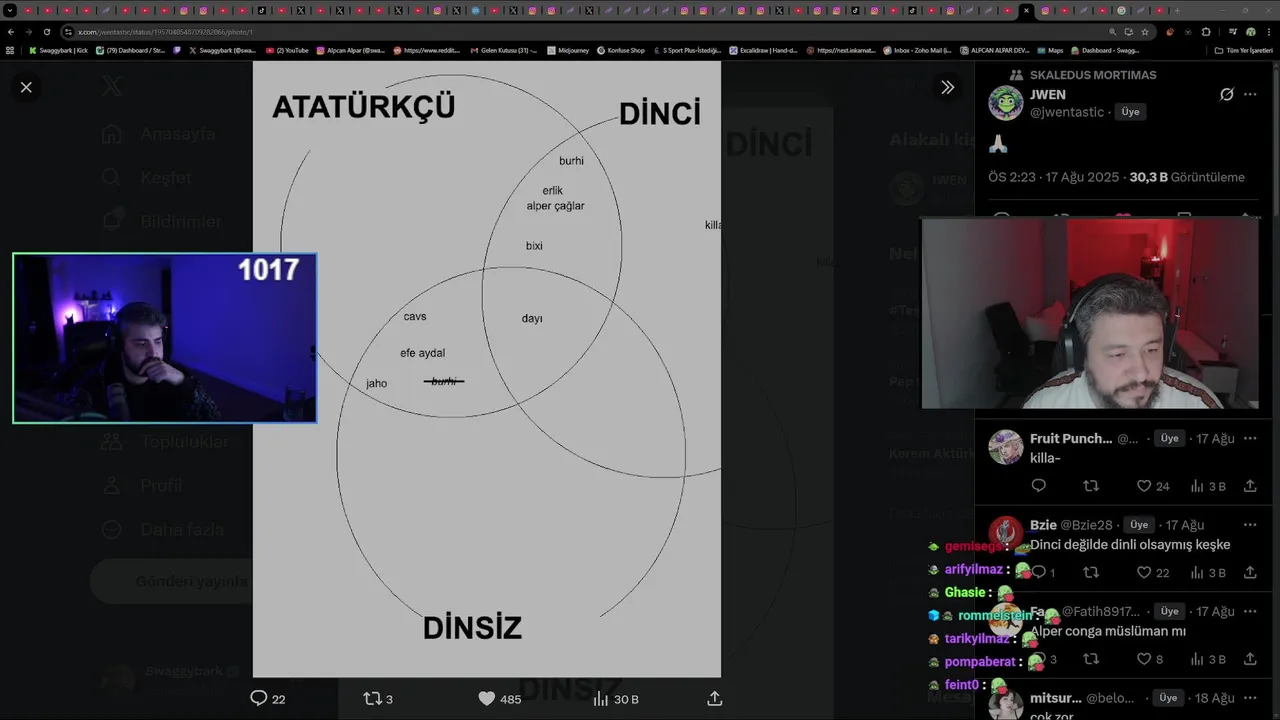Repost the photo tweet (3 reposts)
The height and width of the screenshot is (720, 1280).
377,698
